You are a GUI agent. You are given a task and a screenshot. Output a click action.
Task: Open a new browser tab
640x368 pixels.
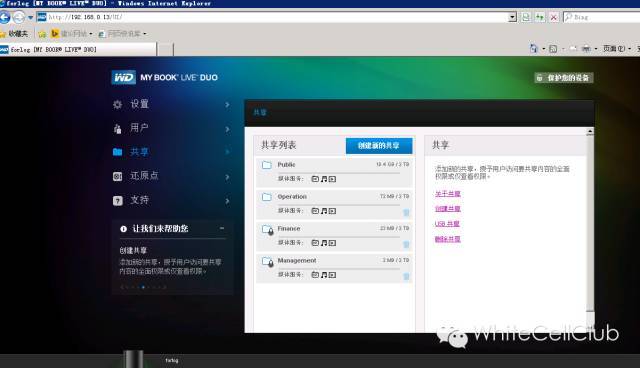pos(165,49)
